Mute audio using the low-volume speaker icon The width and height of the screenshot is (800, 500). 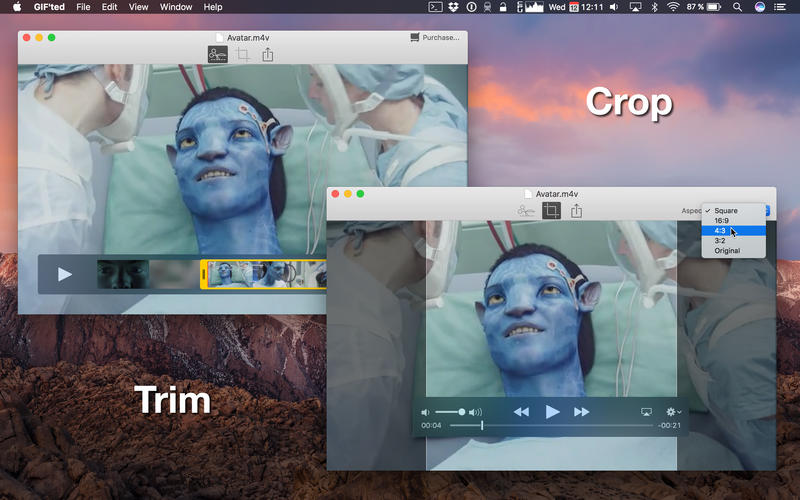[425, 412]
